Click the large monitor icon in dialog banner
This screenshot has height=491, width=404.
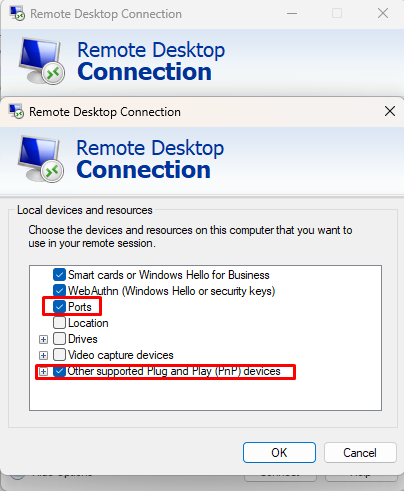[41, 159]
